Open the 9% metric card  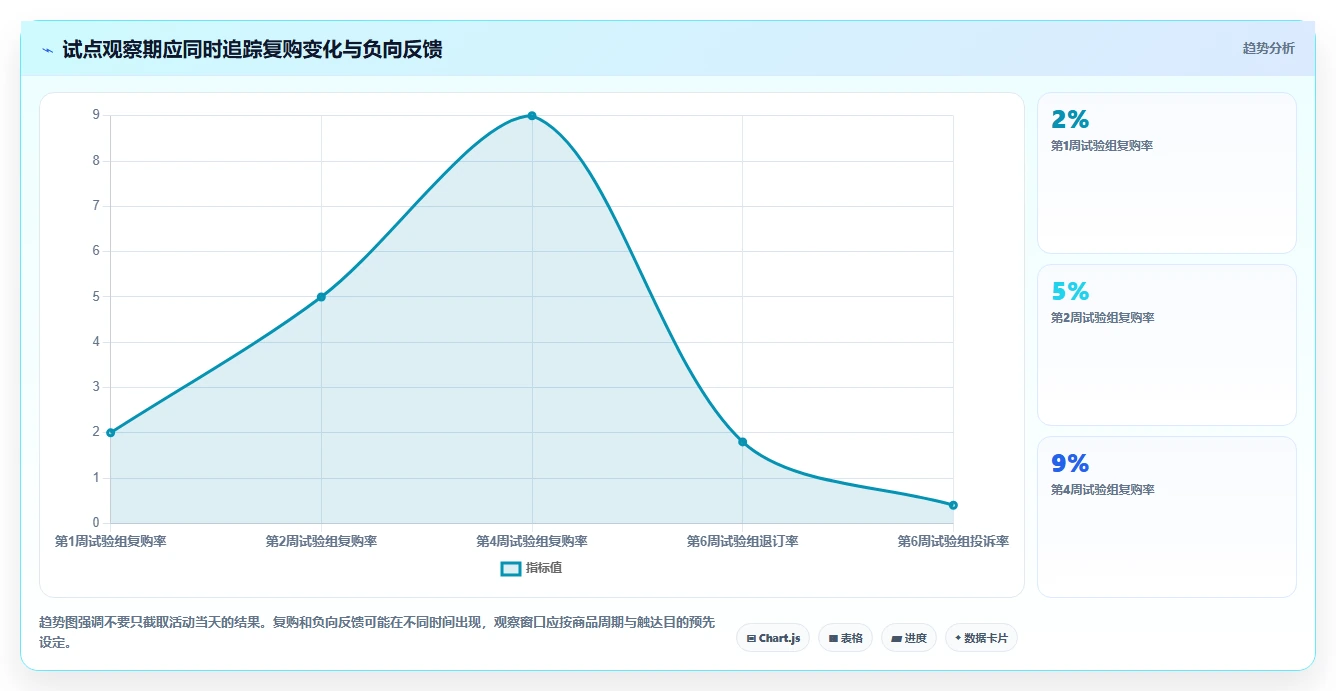[x=1167, y=517]
